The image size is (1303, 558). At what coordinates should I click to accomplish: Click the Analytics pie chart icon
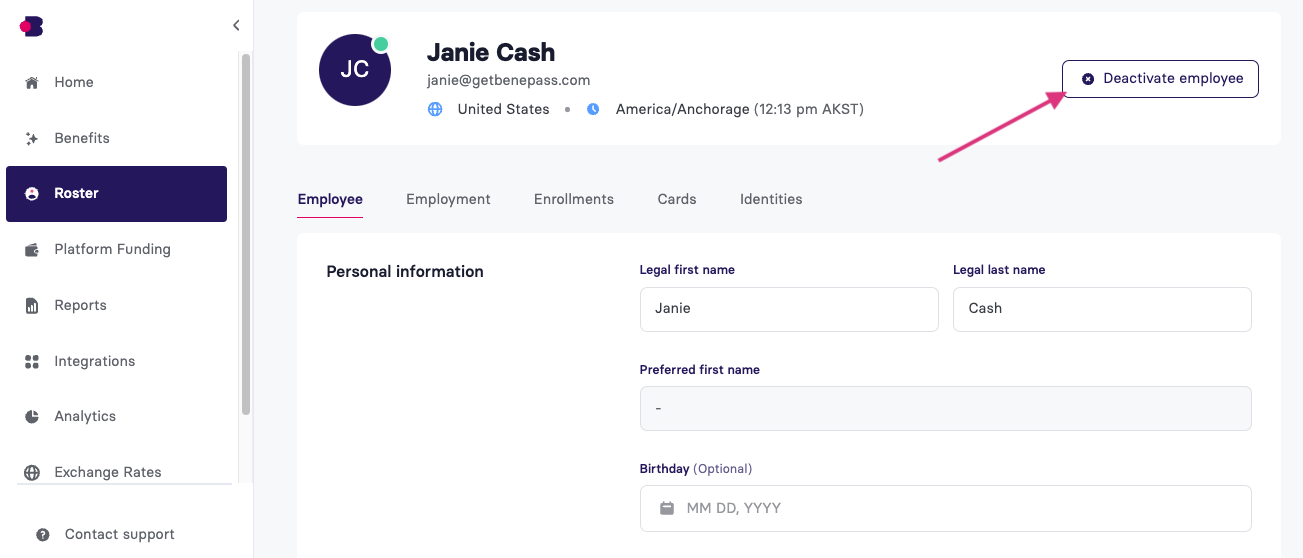[32, 416]
